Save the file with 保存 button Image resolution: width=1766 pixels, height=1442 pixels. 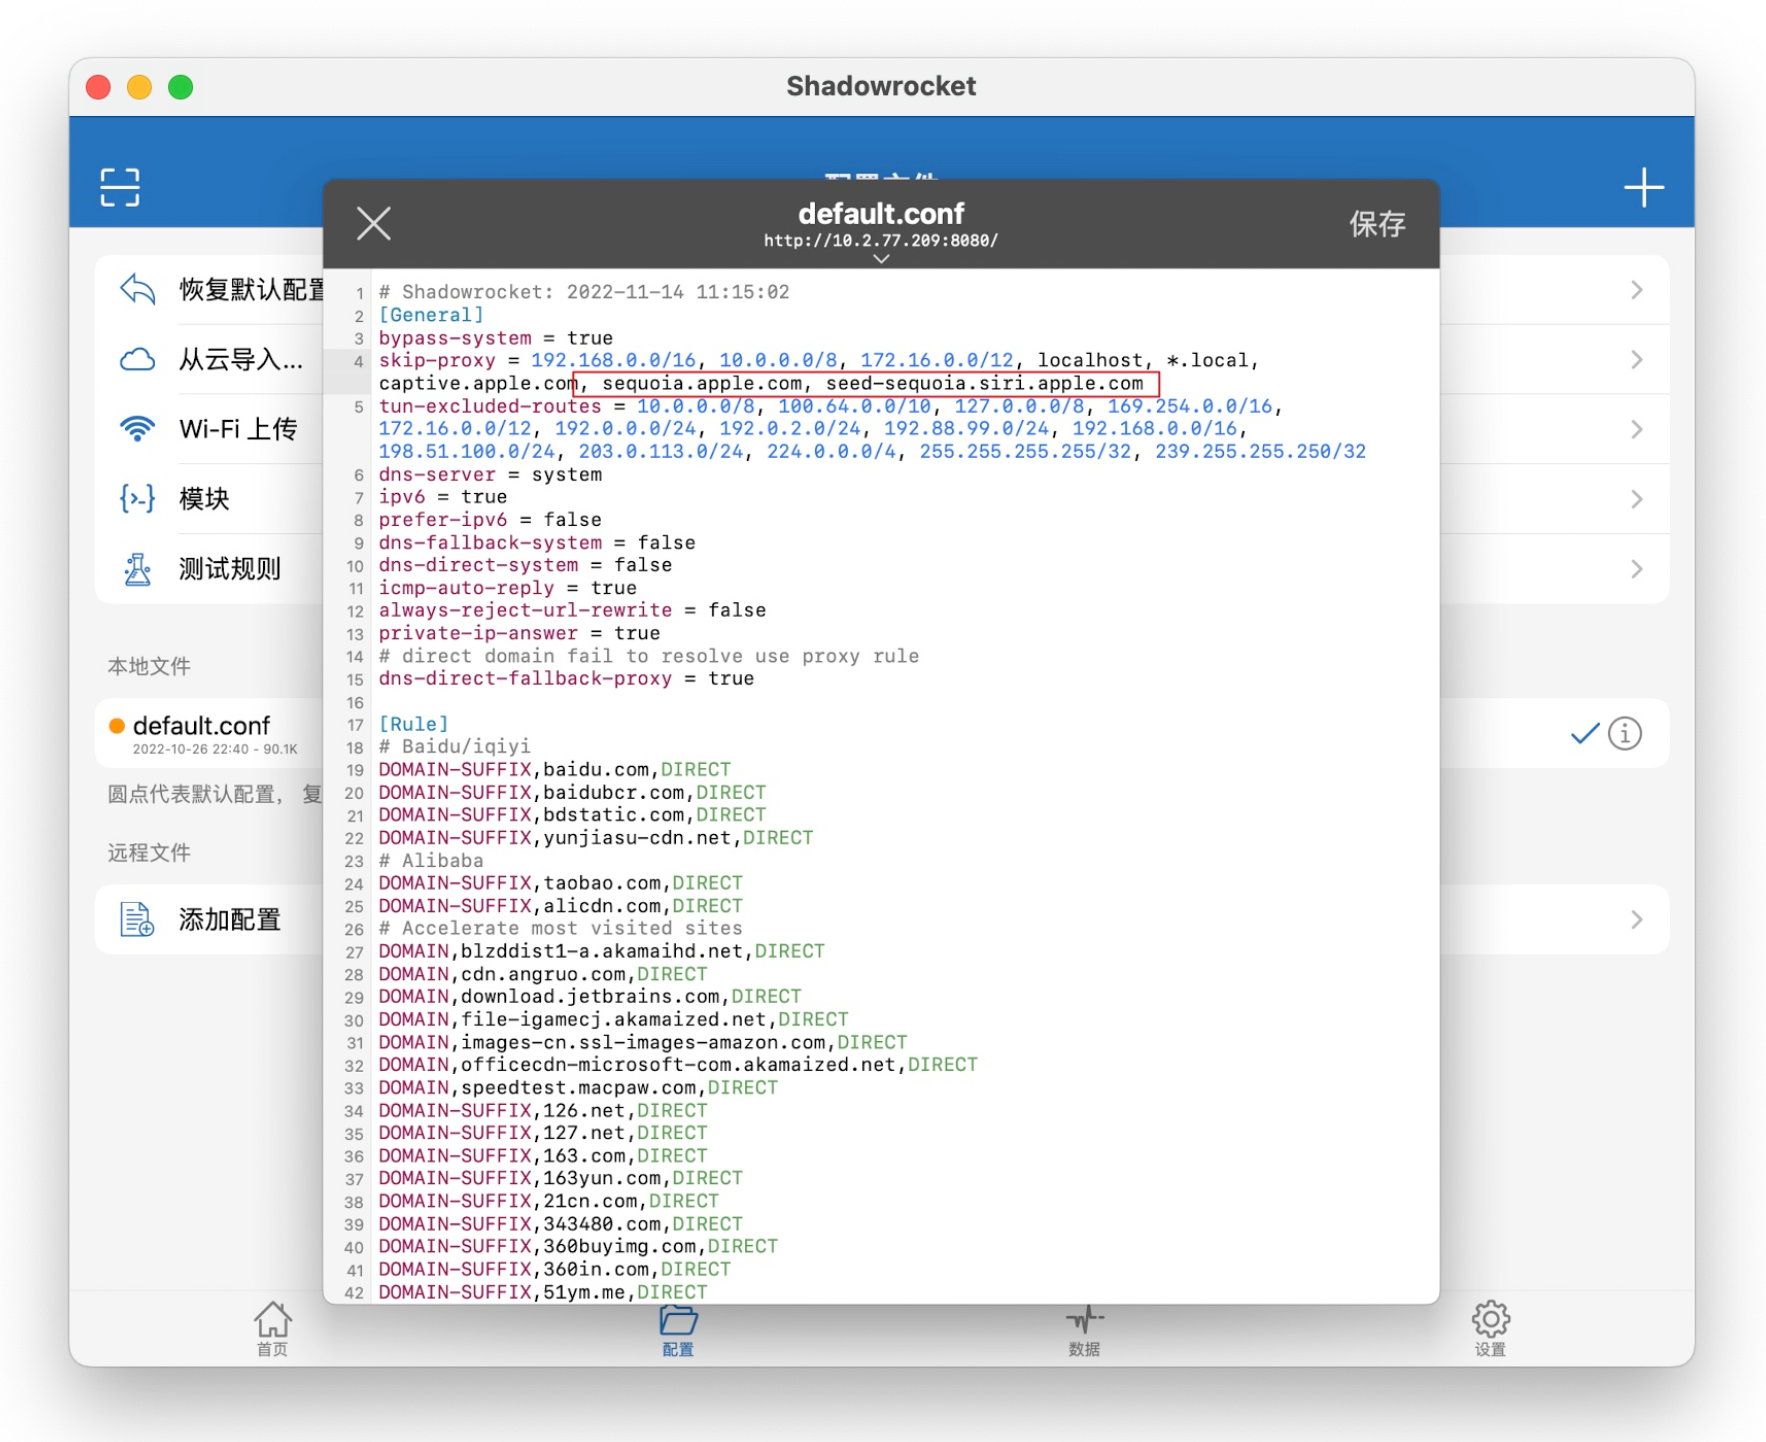tap(1377, 224)
